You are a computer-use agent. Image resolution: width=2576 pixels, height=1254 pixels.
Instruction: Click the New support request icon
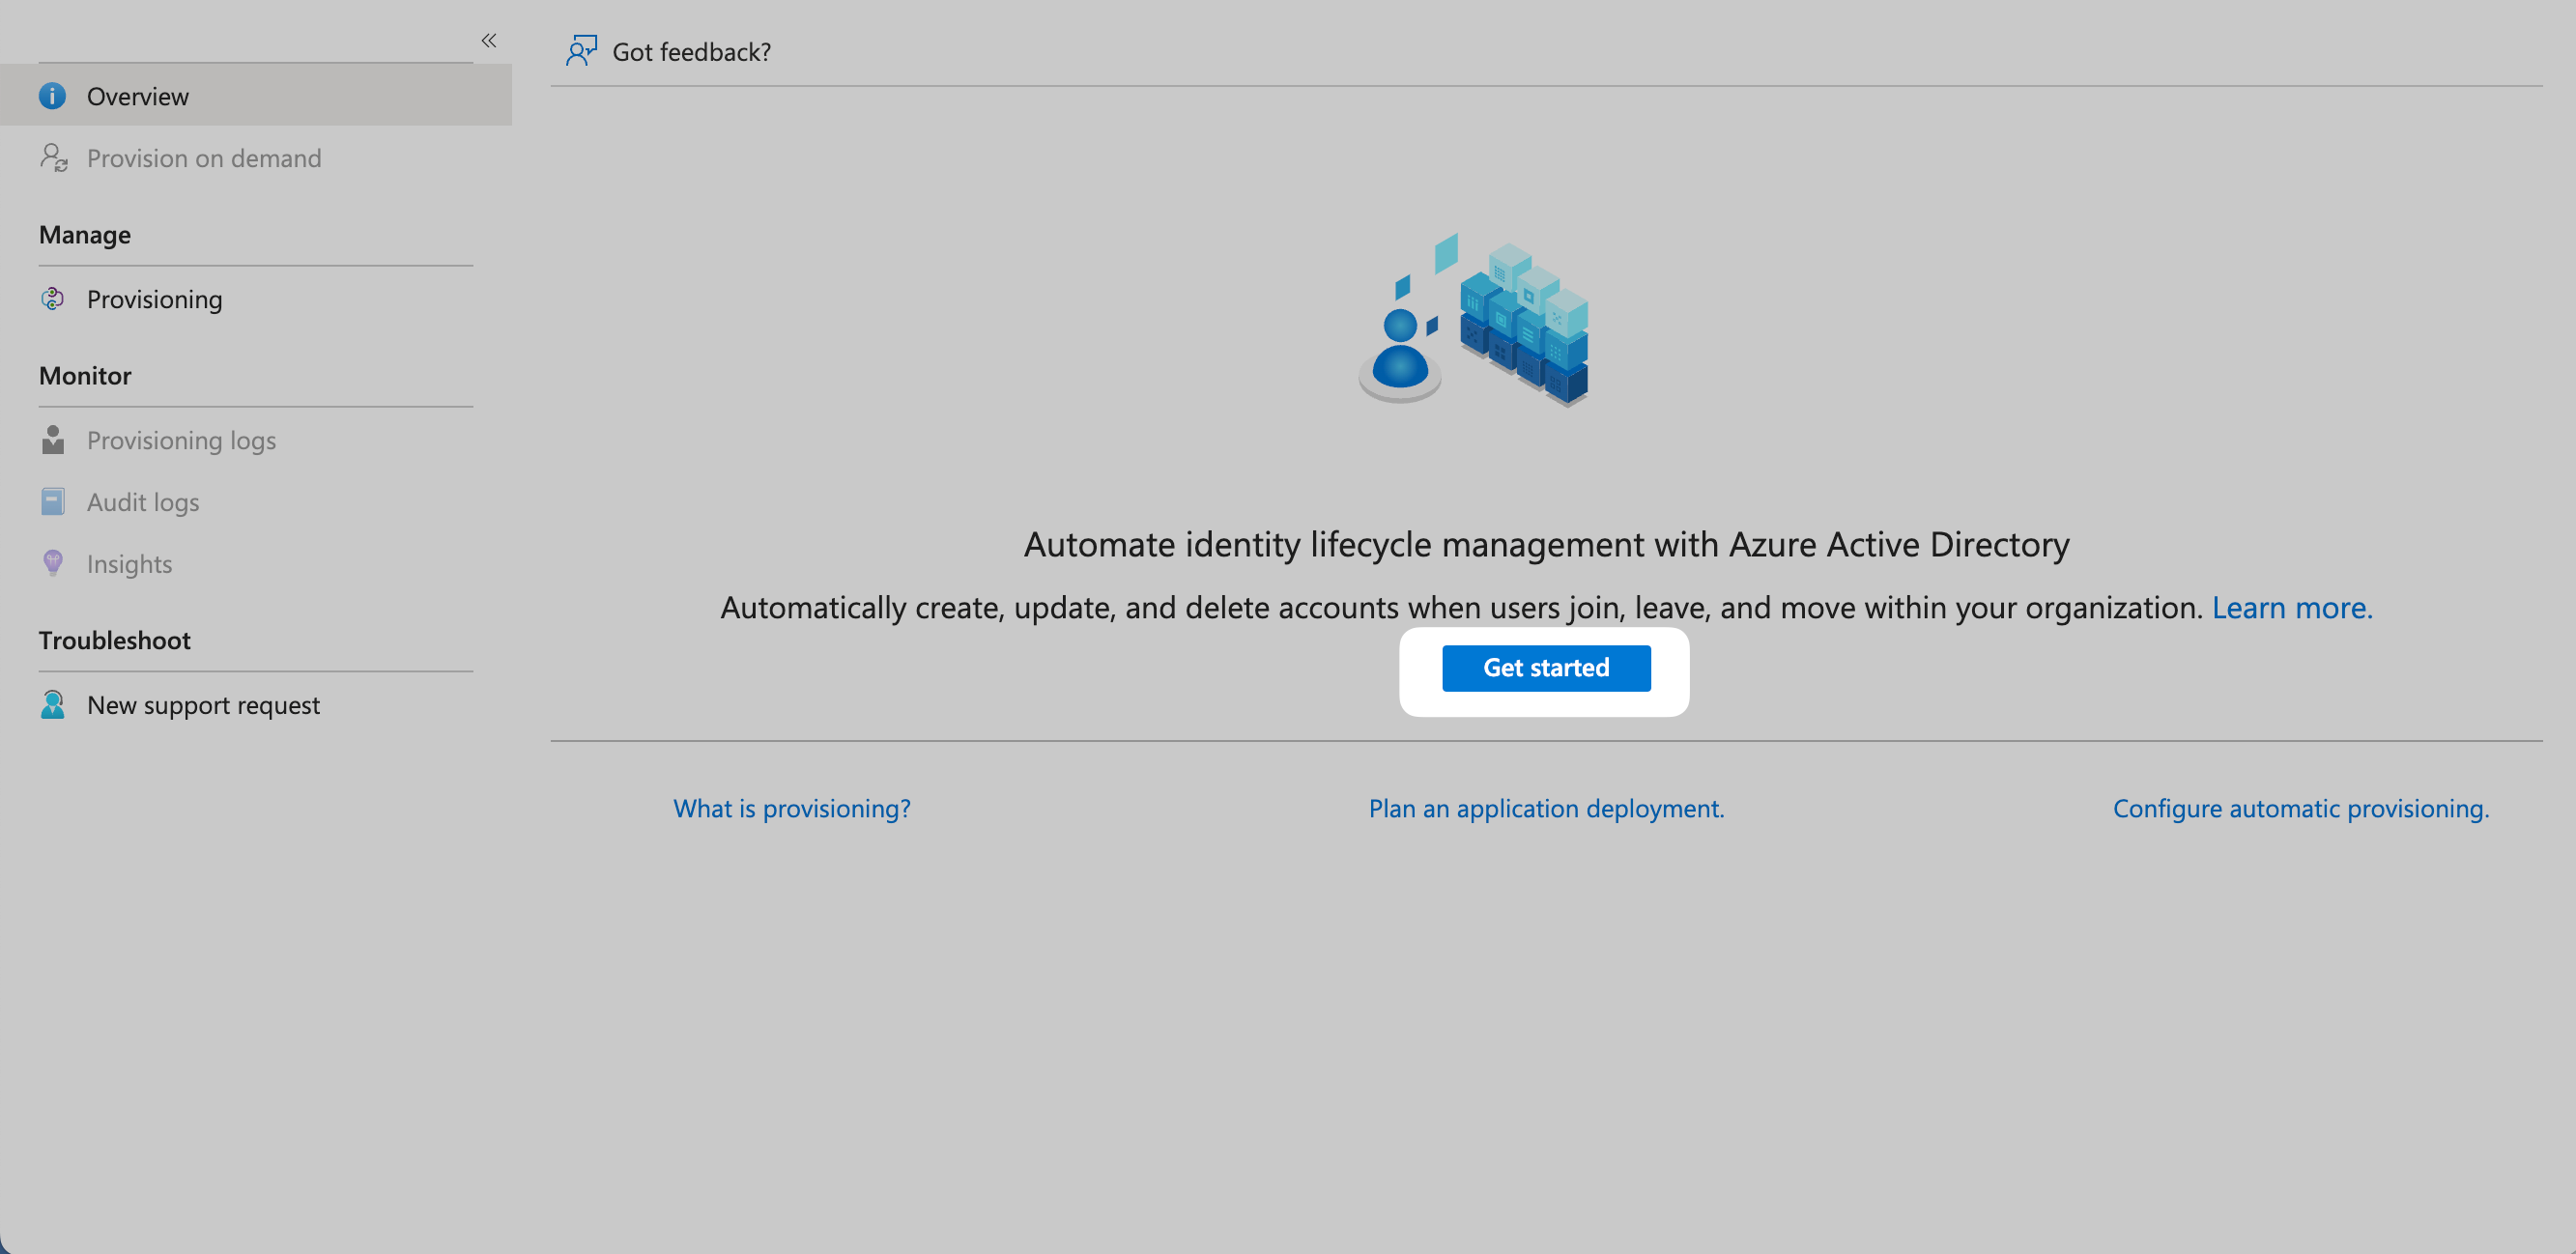tap(53, 705)
